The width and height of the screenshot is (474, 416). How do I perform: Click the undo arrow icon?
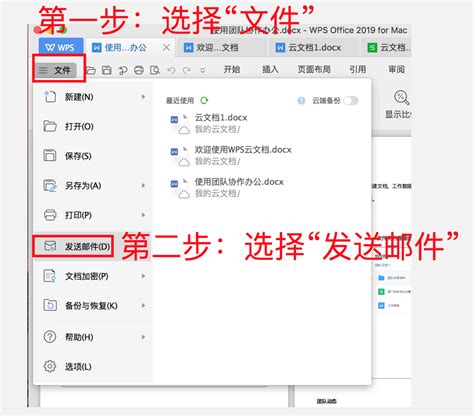171,70
